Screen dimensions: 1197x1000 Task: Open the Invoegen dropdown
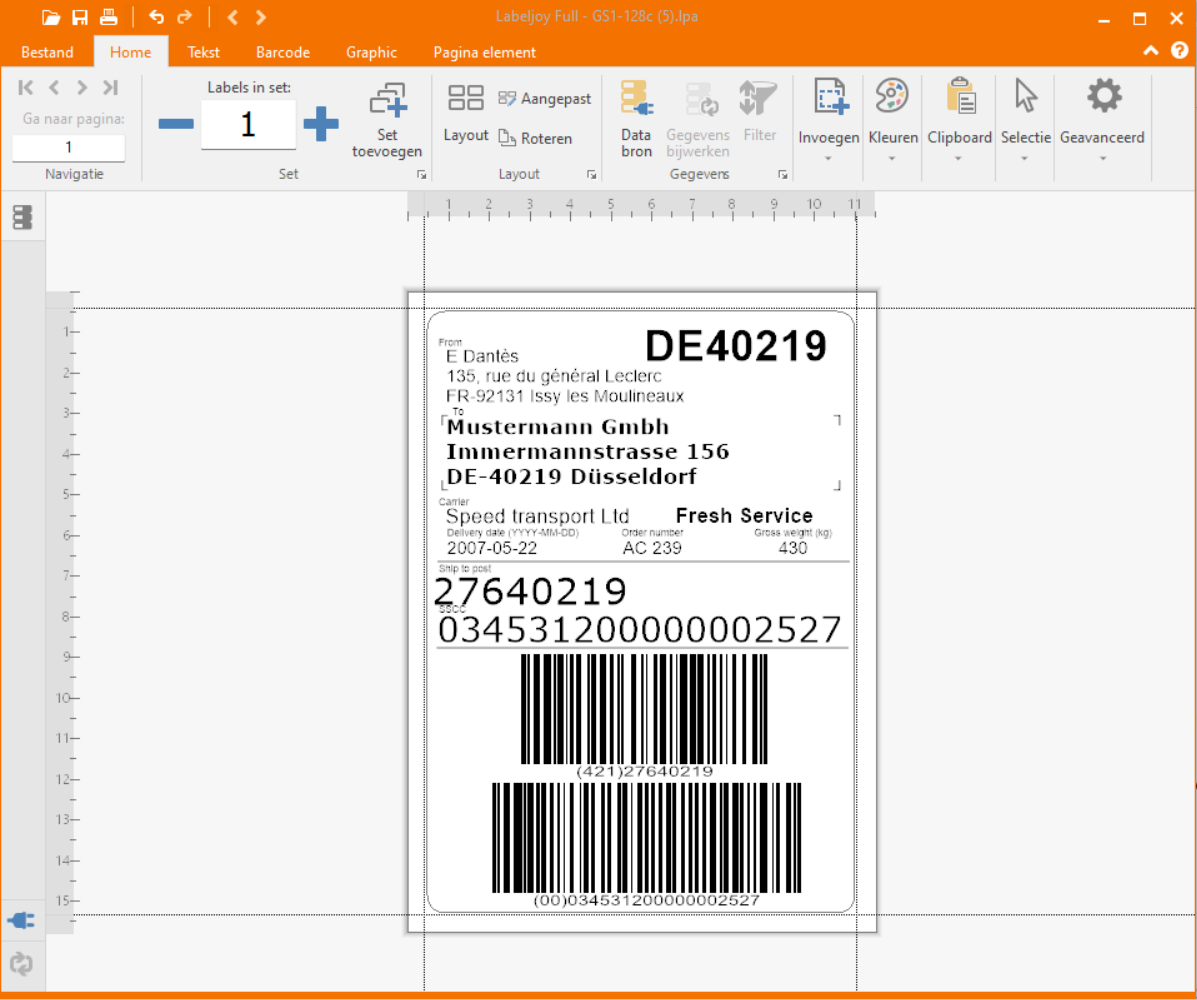click(829, 120)
